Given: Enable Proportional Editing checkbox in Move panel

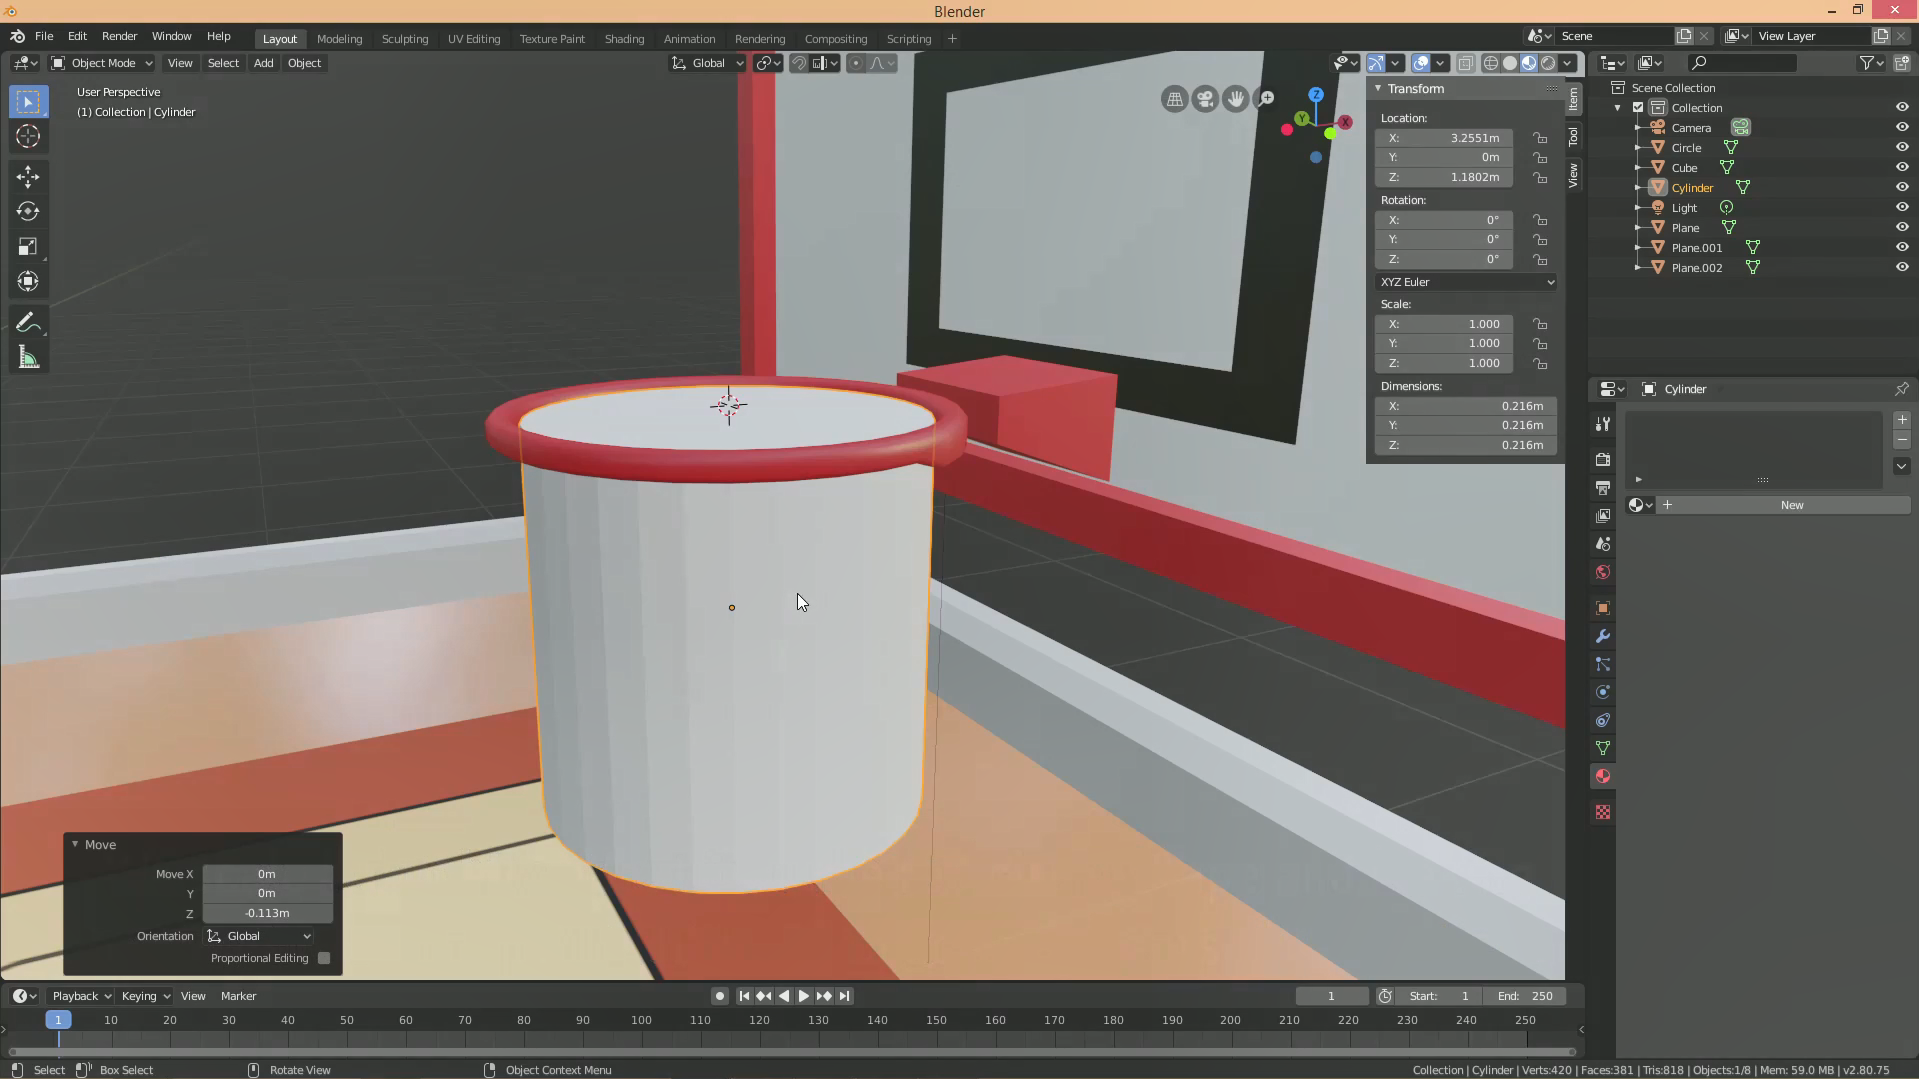Looking at the screenshot, I should (324, 958).
